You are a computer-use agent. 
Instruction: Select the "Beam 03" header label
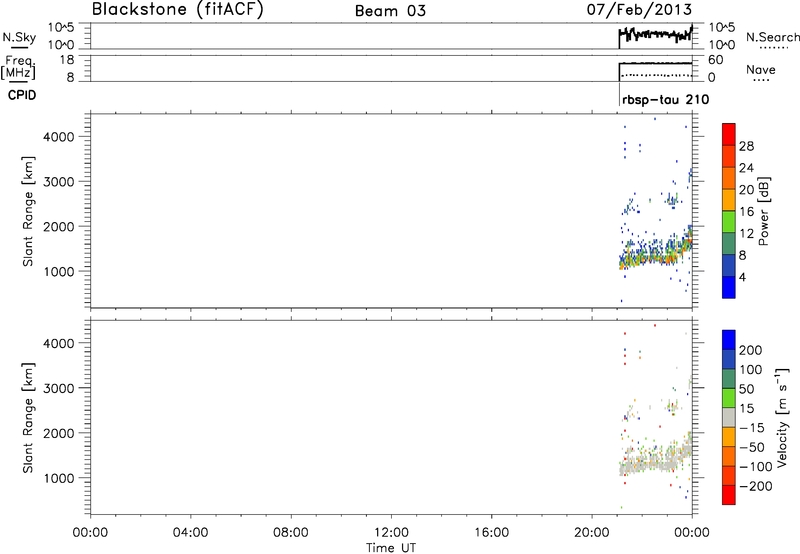tap(390, 11)
